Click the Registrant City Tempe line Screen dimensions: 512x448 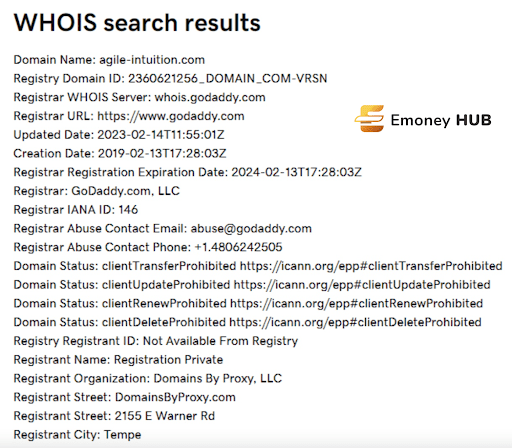(x=77, y=435)
